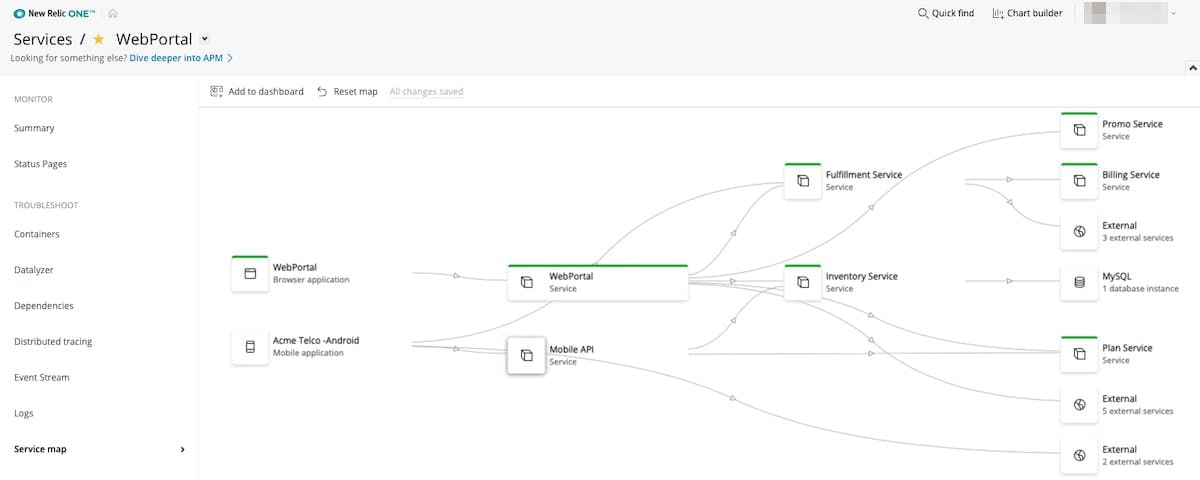Viewport: 1200px width, 480px height.
Task: Select the Billing Service node icon
Action: coord(1079,180)
